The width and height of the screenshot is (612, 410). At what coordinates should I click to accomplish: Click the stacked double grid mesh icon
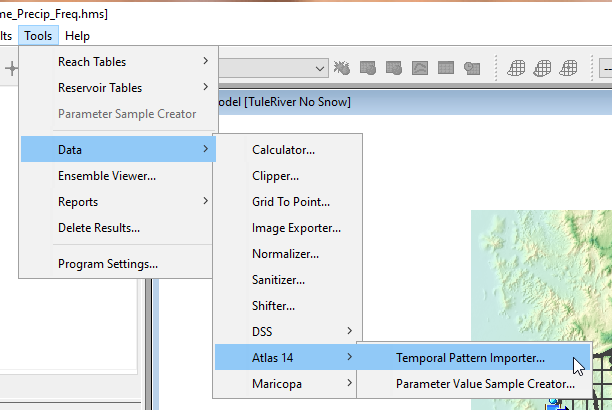(542, 68)
